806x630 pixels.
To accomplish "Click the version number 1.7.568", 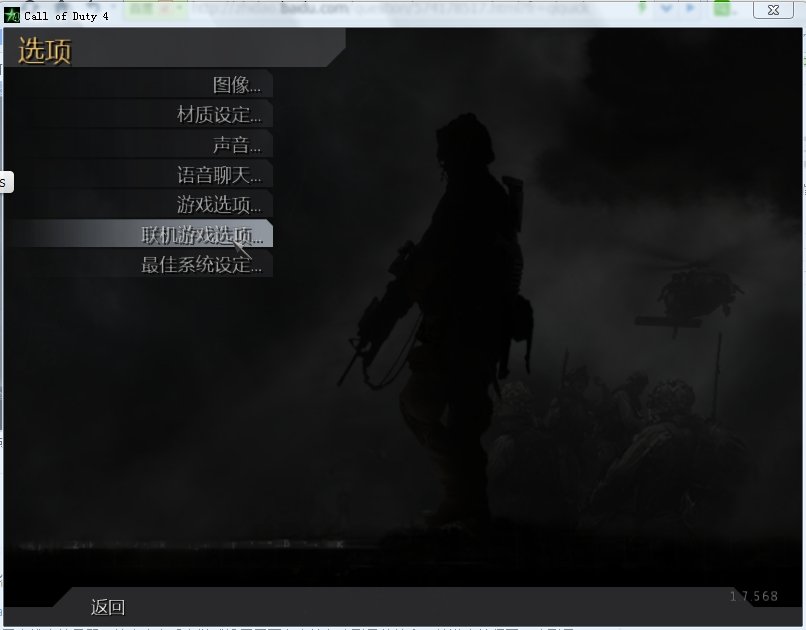I will 753,596.
